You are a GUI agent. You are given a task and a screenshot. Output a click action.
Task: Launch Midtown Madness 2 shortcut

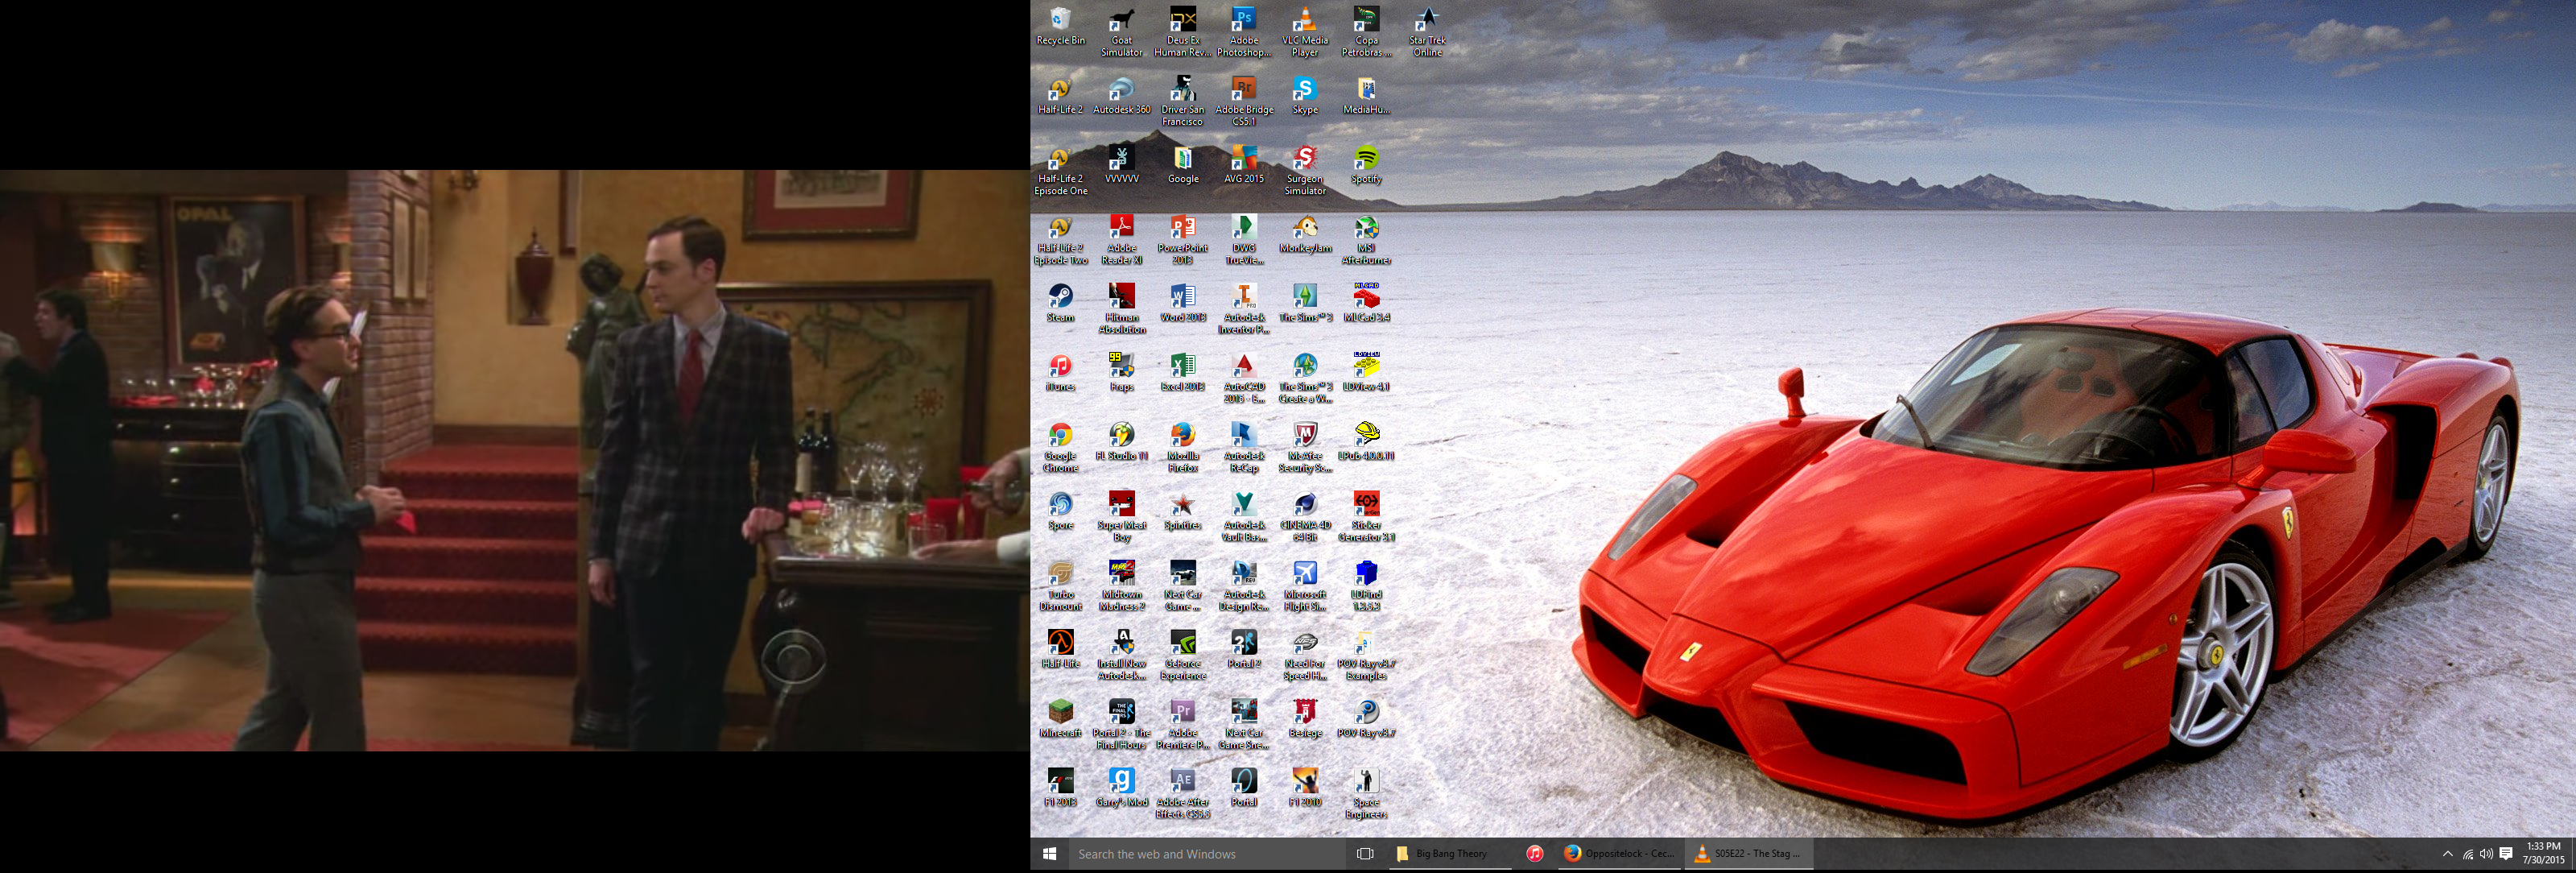(x=1121, y=585)
